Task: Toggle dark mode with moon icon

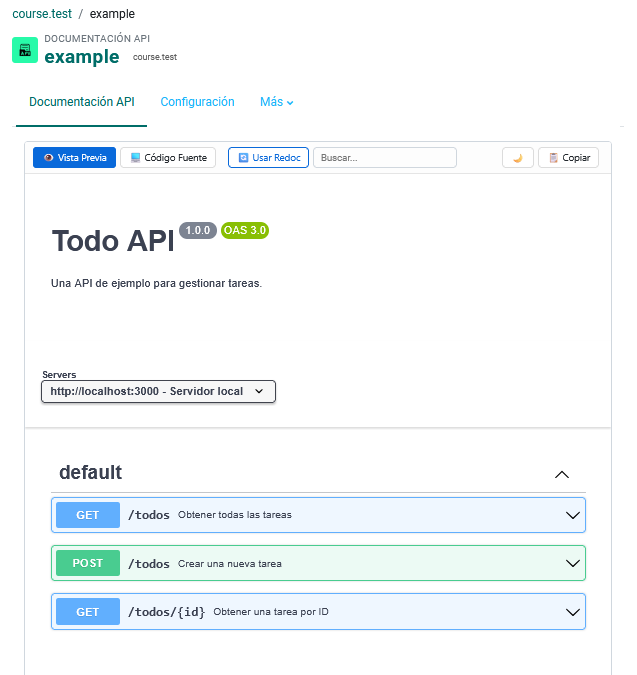Action: pos(518,158)
